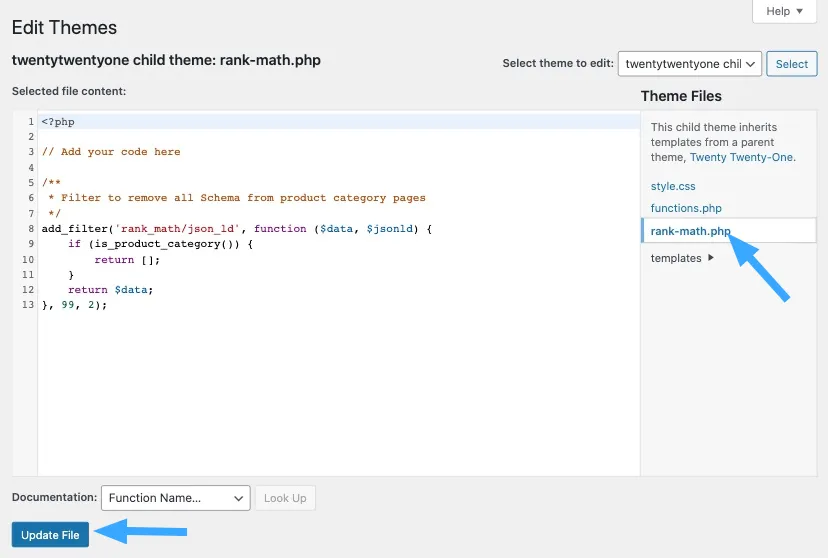
Task: Click the 'return [];' code line
Action: click(x=127, y=260)
